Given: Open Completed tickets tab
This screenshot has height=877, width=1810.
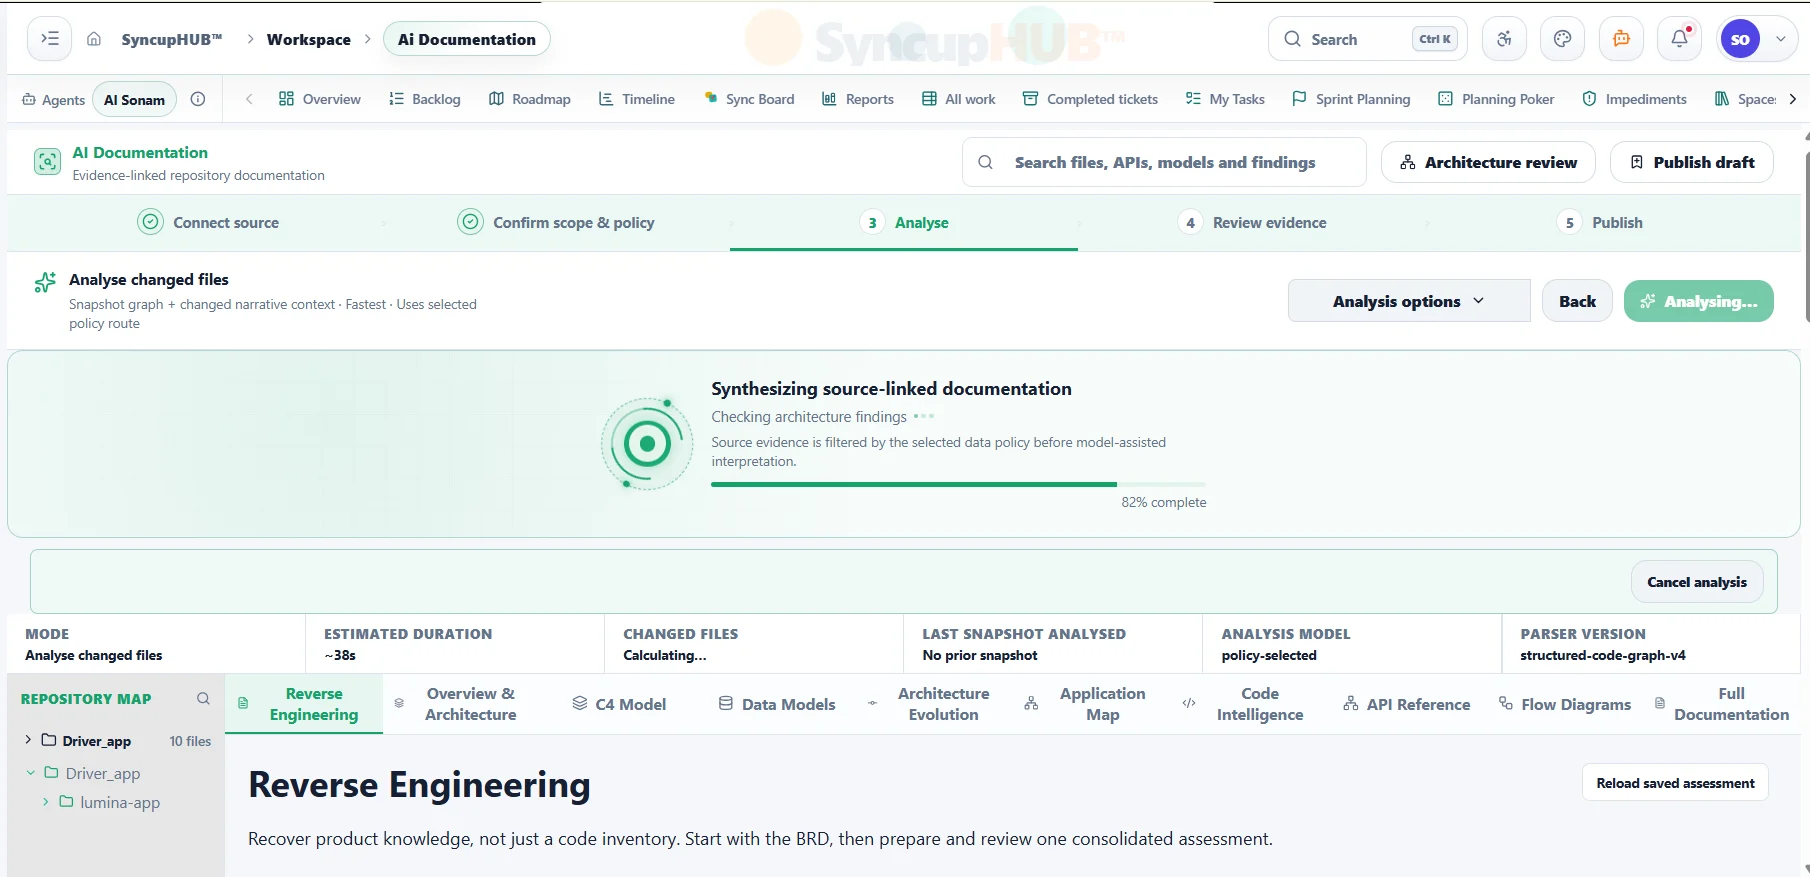Looking at the screenshot, I should 1090,99.
